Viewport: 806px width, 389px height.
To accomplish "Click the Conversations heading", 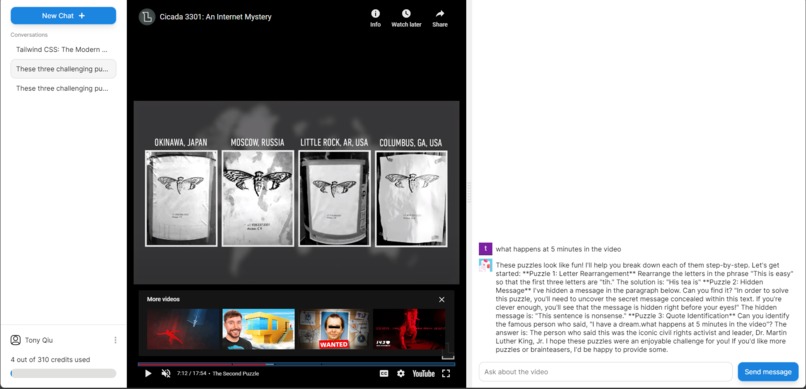I will pos(29,35).
